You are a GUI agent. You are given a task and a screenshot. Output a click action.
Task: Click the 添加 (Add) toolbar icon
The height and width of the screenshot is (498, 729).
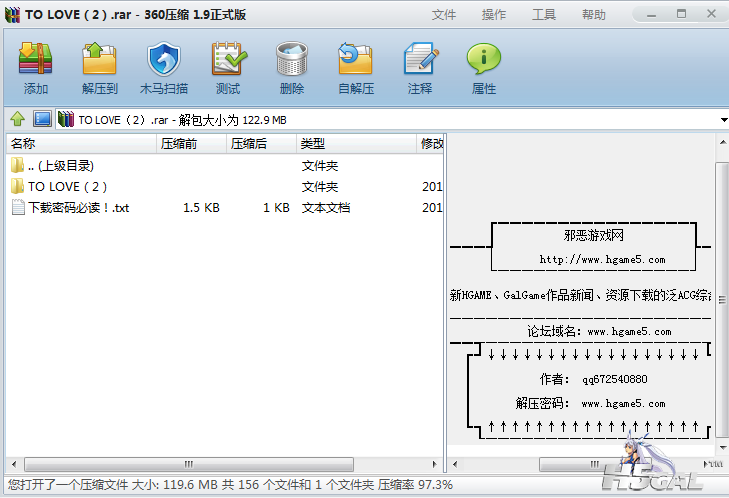coord(35,59)
